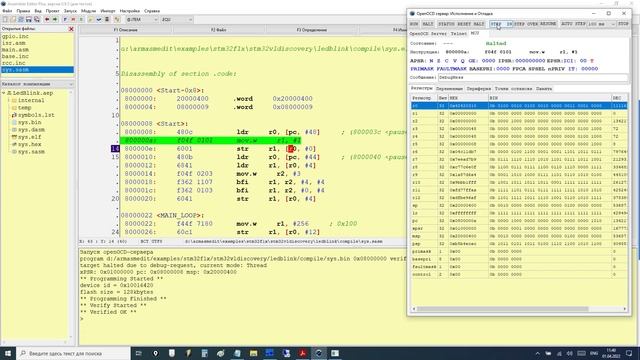The height and width of the screenshot is (360, 640).
Task: Open the Настройки menu
Action: pyautogui.click(x=129, y=11)
